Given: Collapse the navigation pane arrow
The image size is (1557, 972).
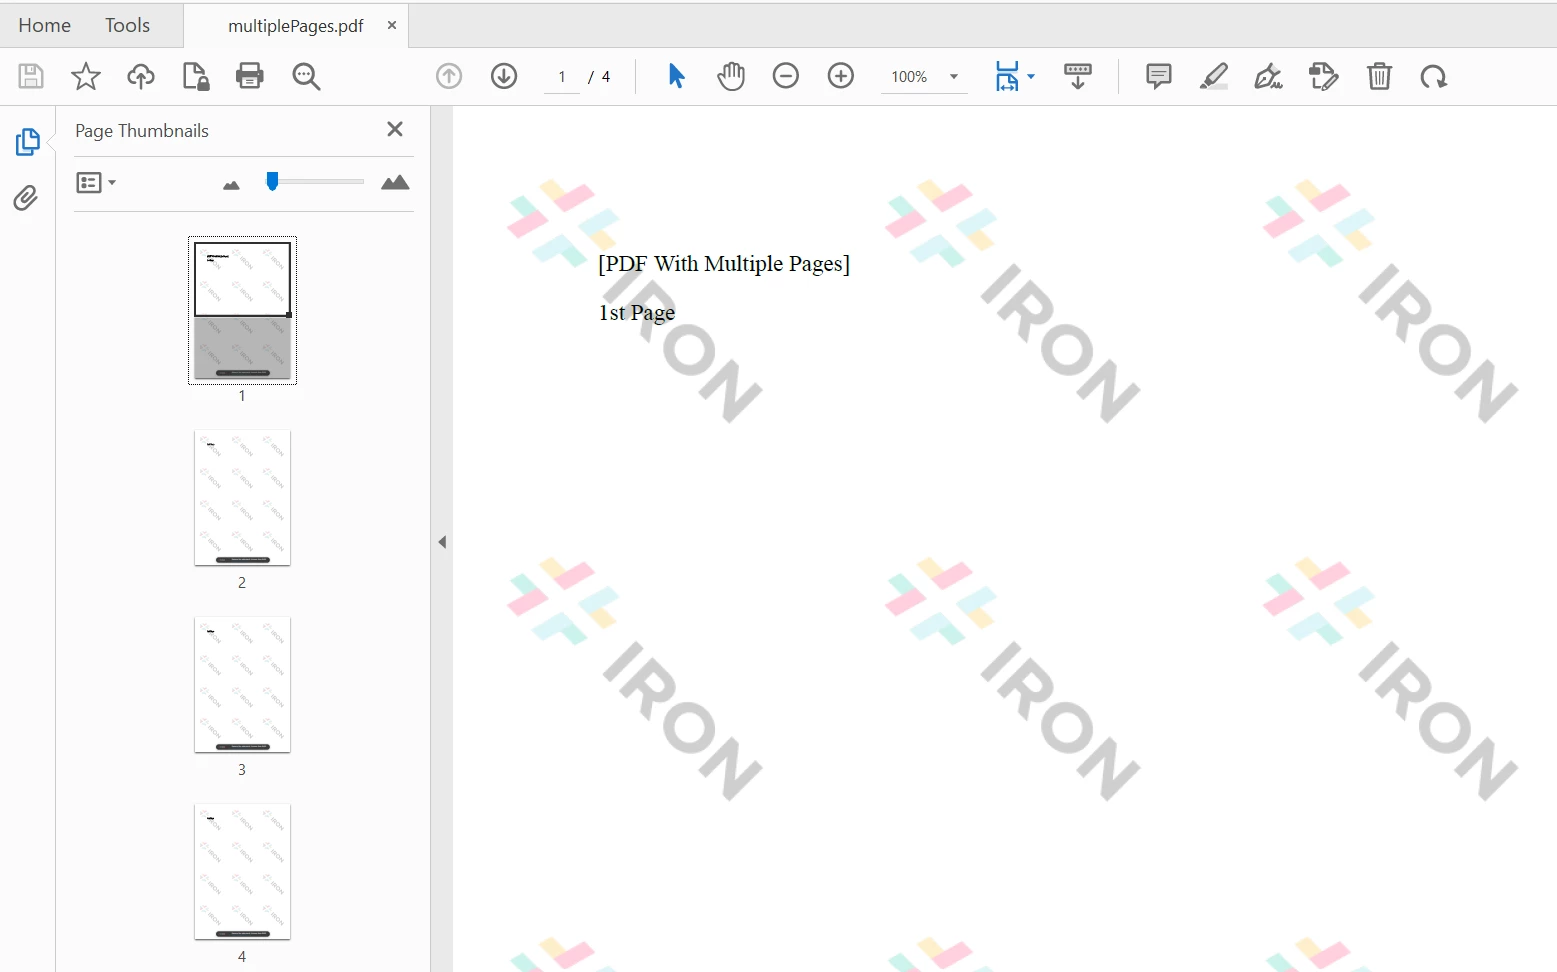Looking at the screenshot, I should [442, 542].
